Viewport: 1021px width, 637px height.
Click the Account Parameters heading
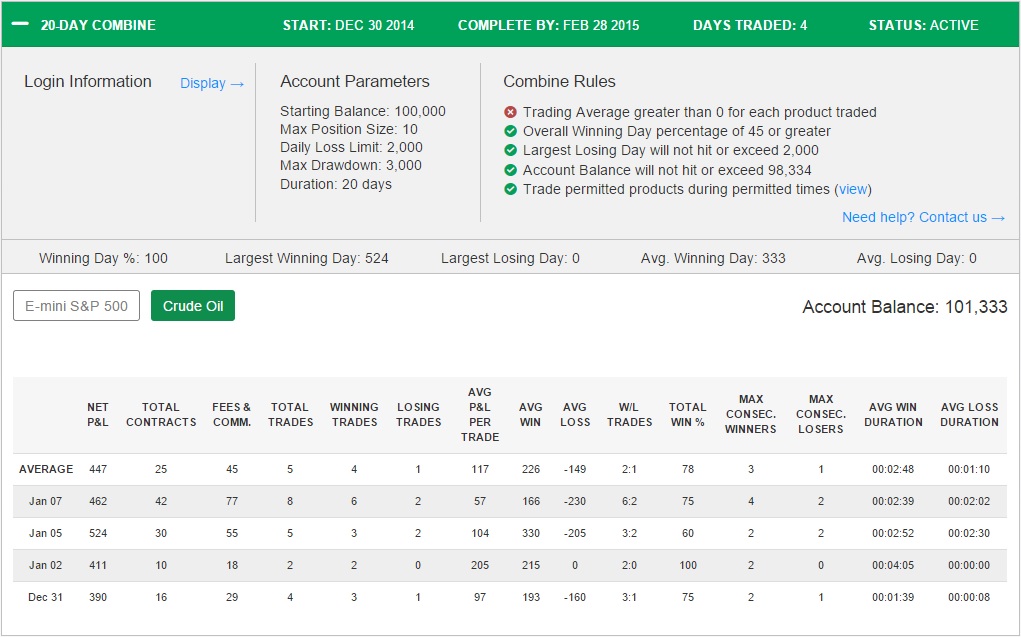tap(355, 81)
